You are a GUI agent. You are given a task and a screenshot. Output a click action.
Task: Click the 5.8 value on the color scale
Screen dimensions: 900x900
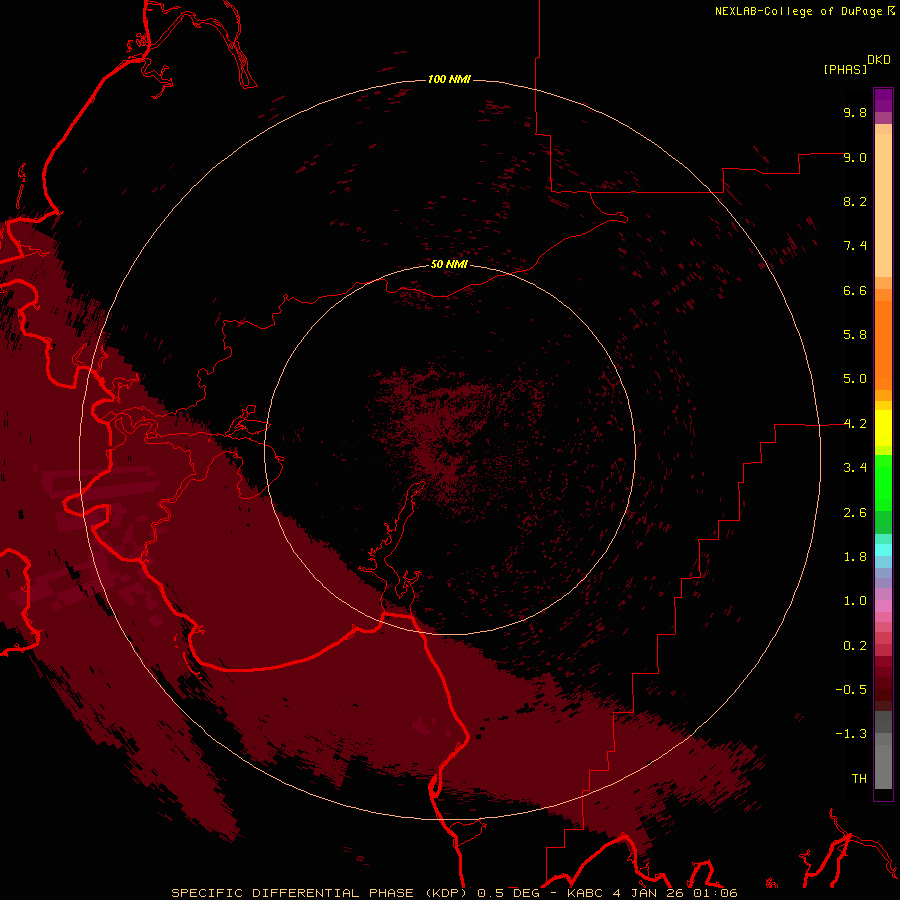[x=855, y=335]
